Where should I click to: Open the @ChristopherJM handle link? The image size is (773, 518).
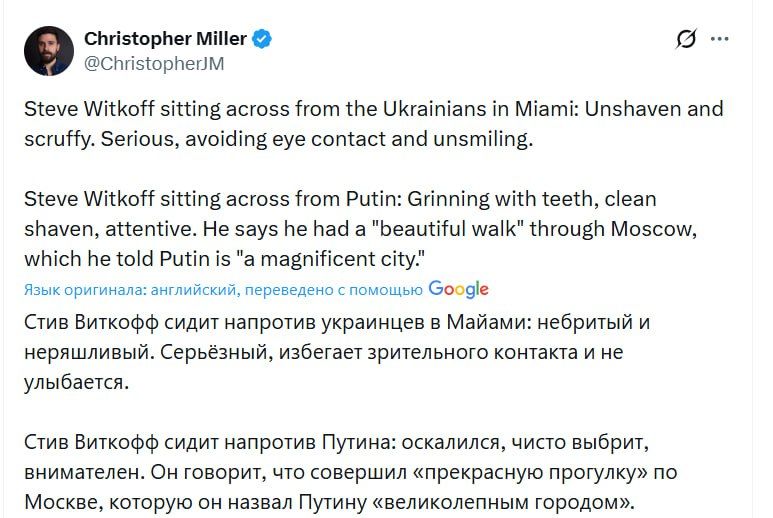pyautogui.click(x=153, y=64)
